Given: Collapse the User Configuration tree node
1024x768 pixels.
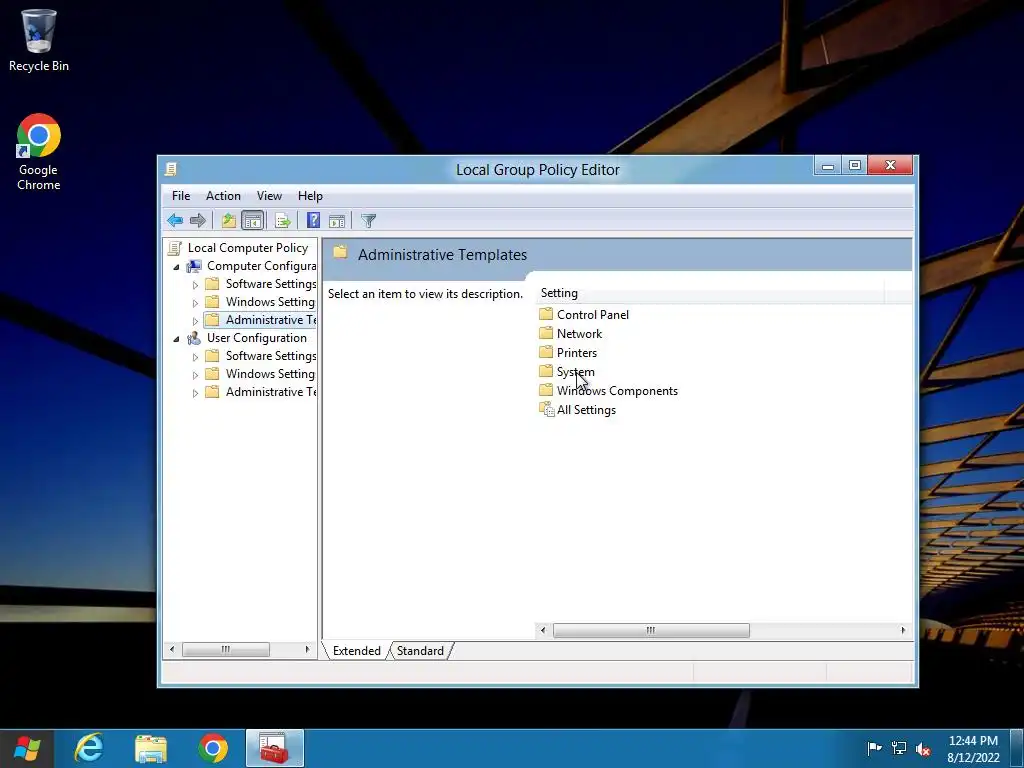Looking at the screenshot, I should 176,338.
